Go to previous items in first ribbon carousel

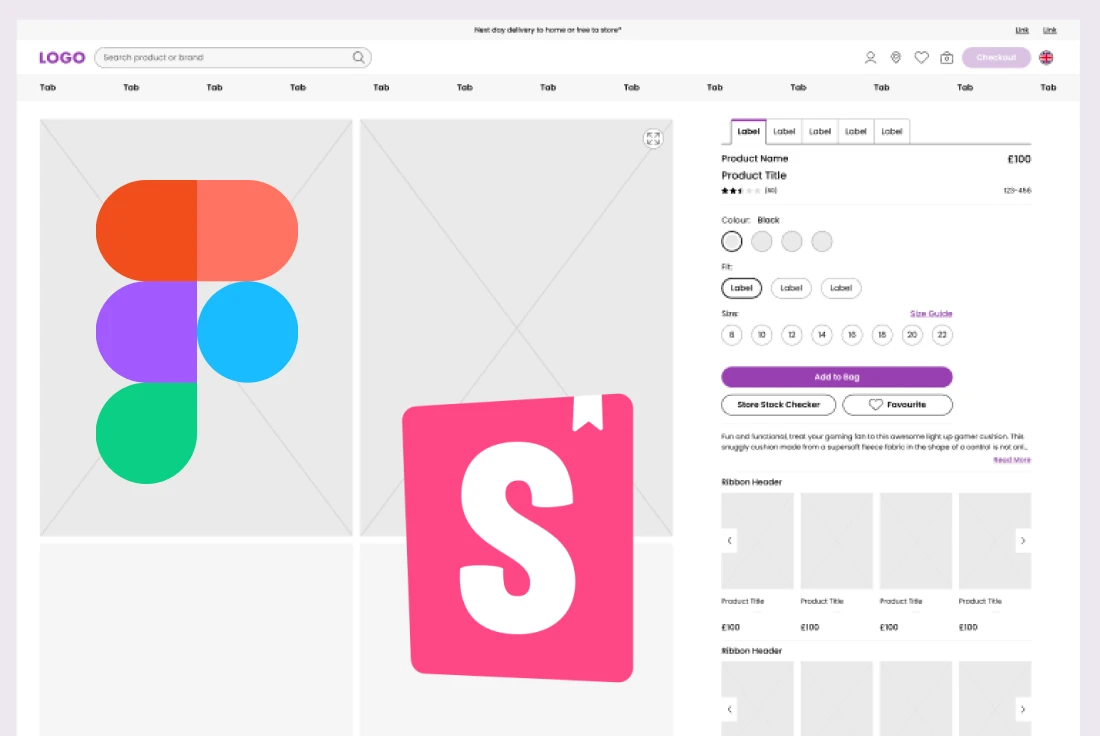730,541
